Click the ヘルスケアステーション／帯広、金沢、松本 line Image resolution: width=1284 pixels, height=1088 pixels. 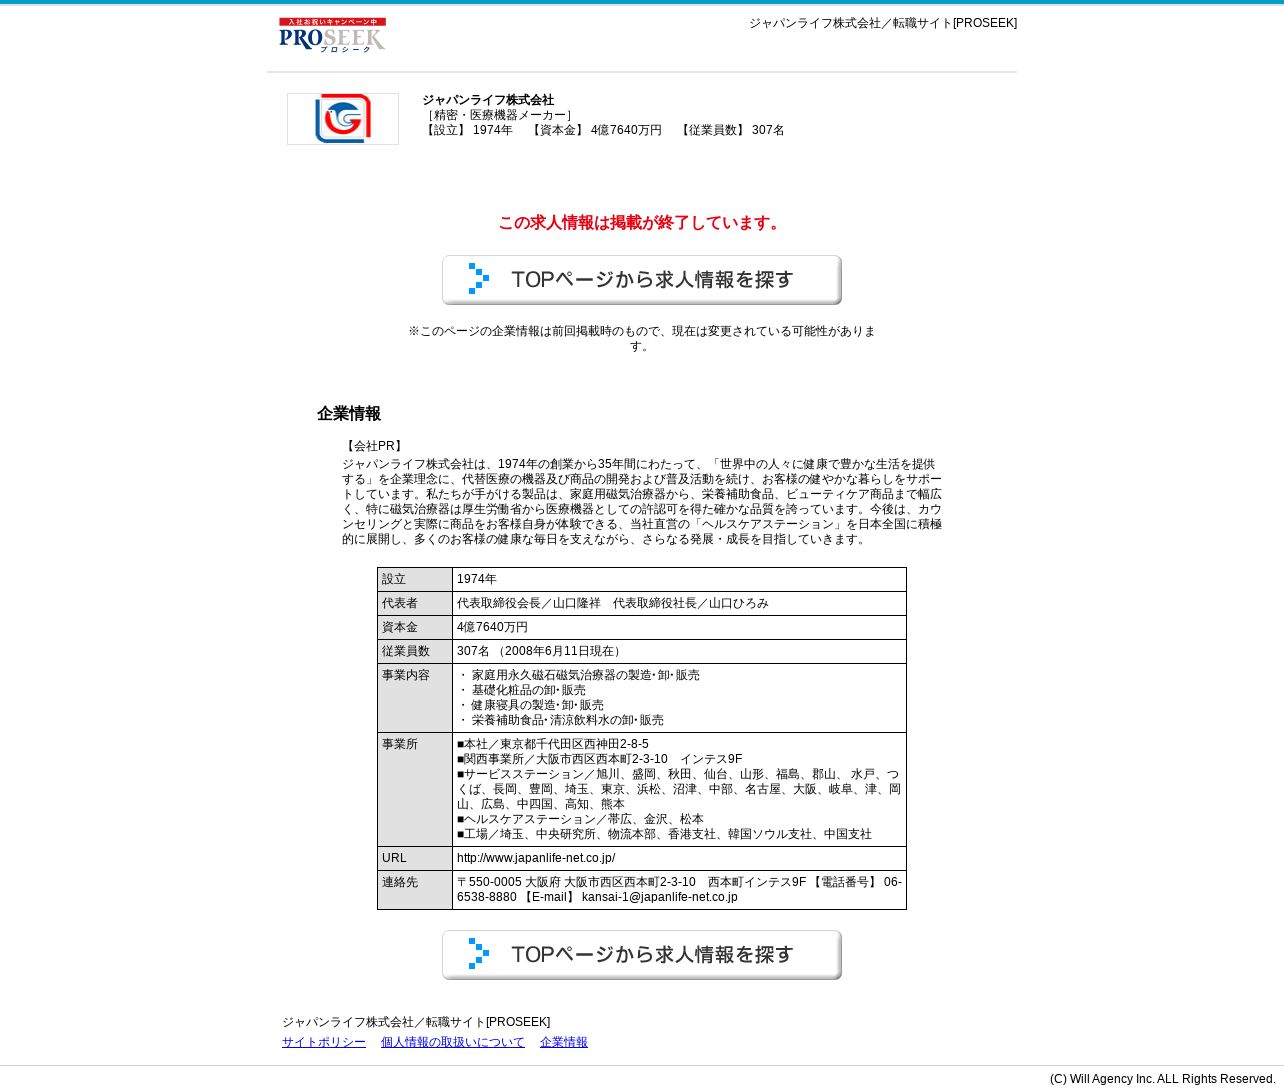click(581, 820)
